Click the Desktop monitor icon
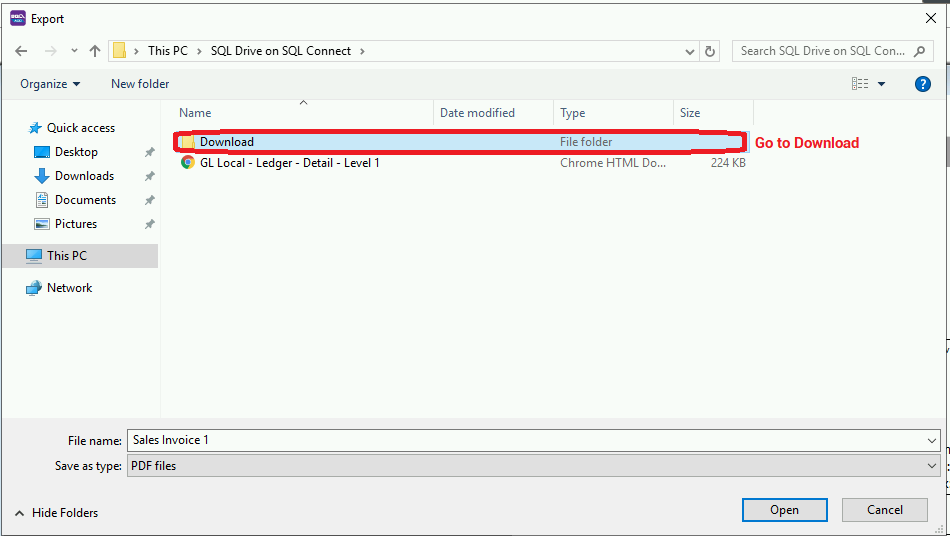Image resolution: width=950 pixels, height=536 pixels. coord(42,152)
